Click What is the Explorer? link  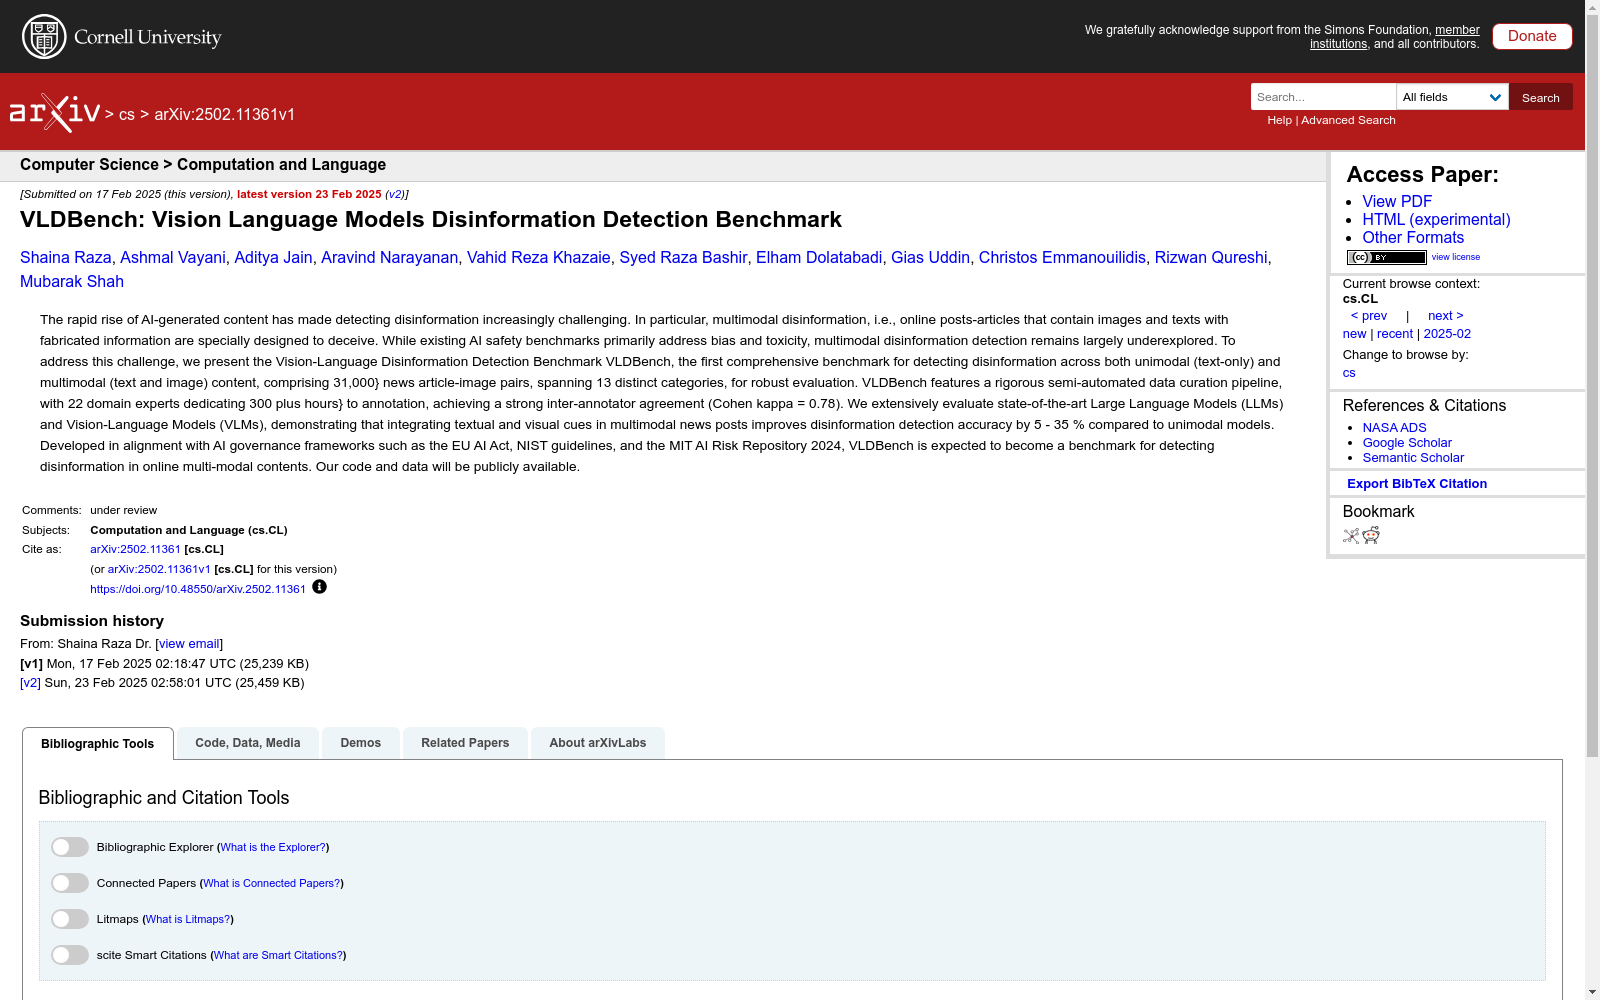(x=273, y=847)
